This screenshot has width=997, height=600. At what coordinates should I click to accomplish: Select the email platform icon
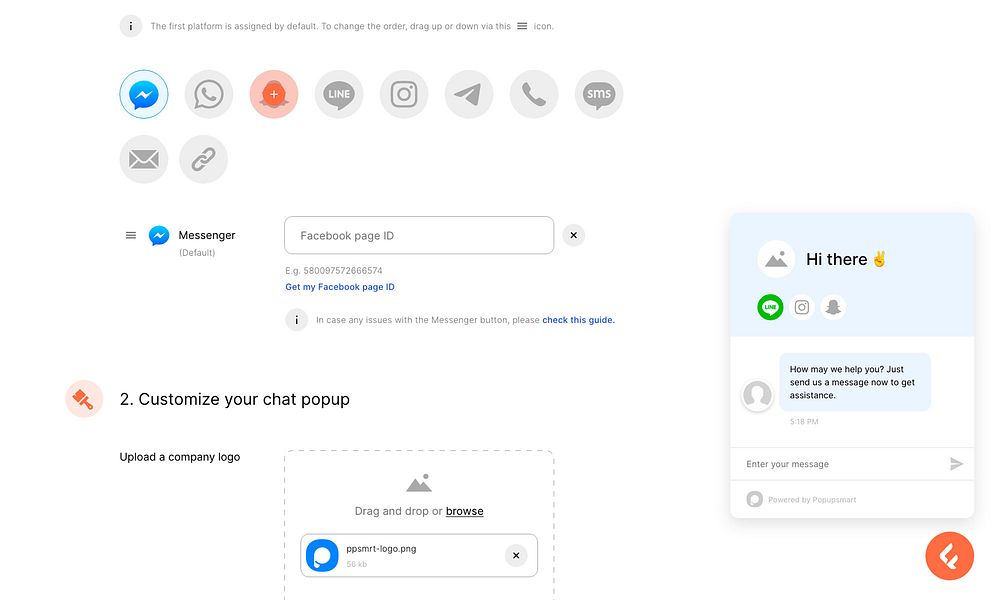click(x=143, y=158)
